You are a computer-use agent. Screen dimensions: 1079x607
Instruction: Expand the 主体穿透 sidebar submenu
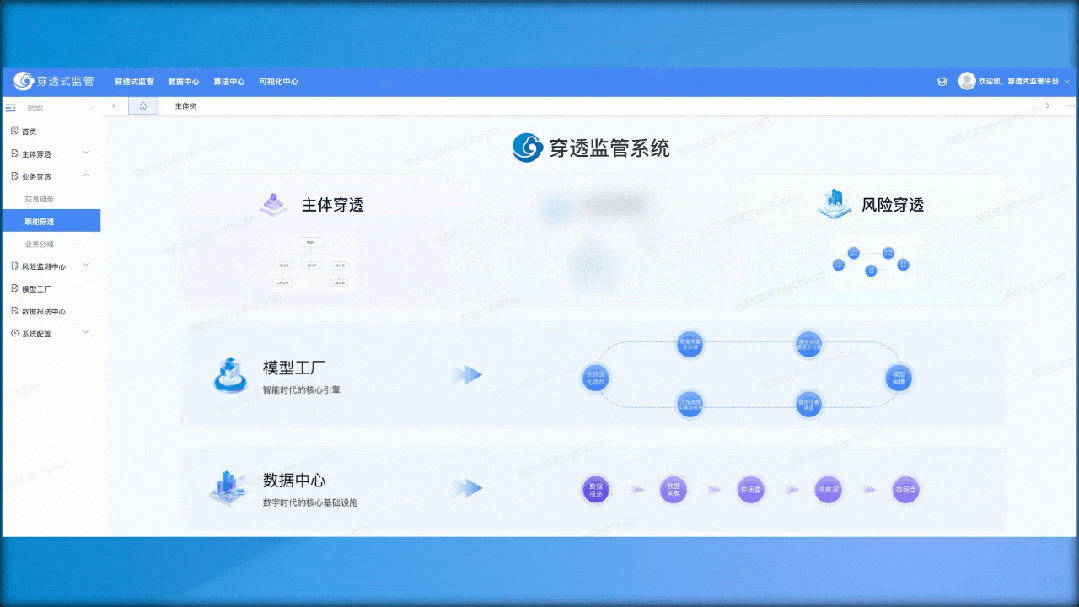click(x=86, y=153)
